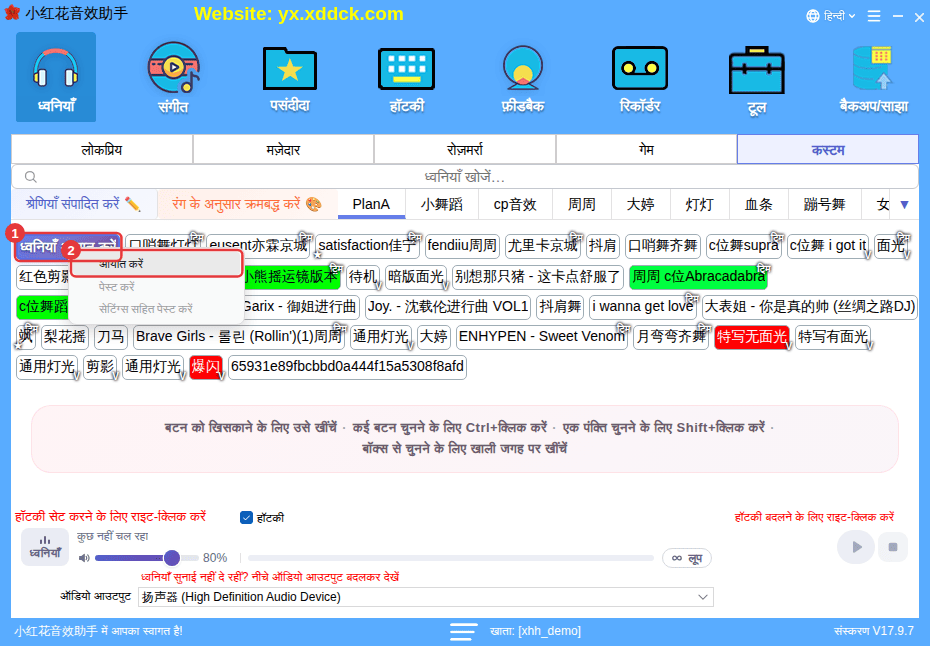Play the 65931e89fbcbbd0a444f15a5308f8afd sound
This screenshot has width=930, height=646.
[x=347, y=367]
